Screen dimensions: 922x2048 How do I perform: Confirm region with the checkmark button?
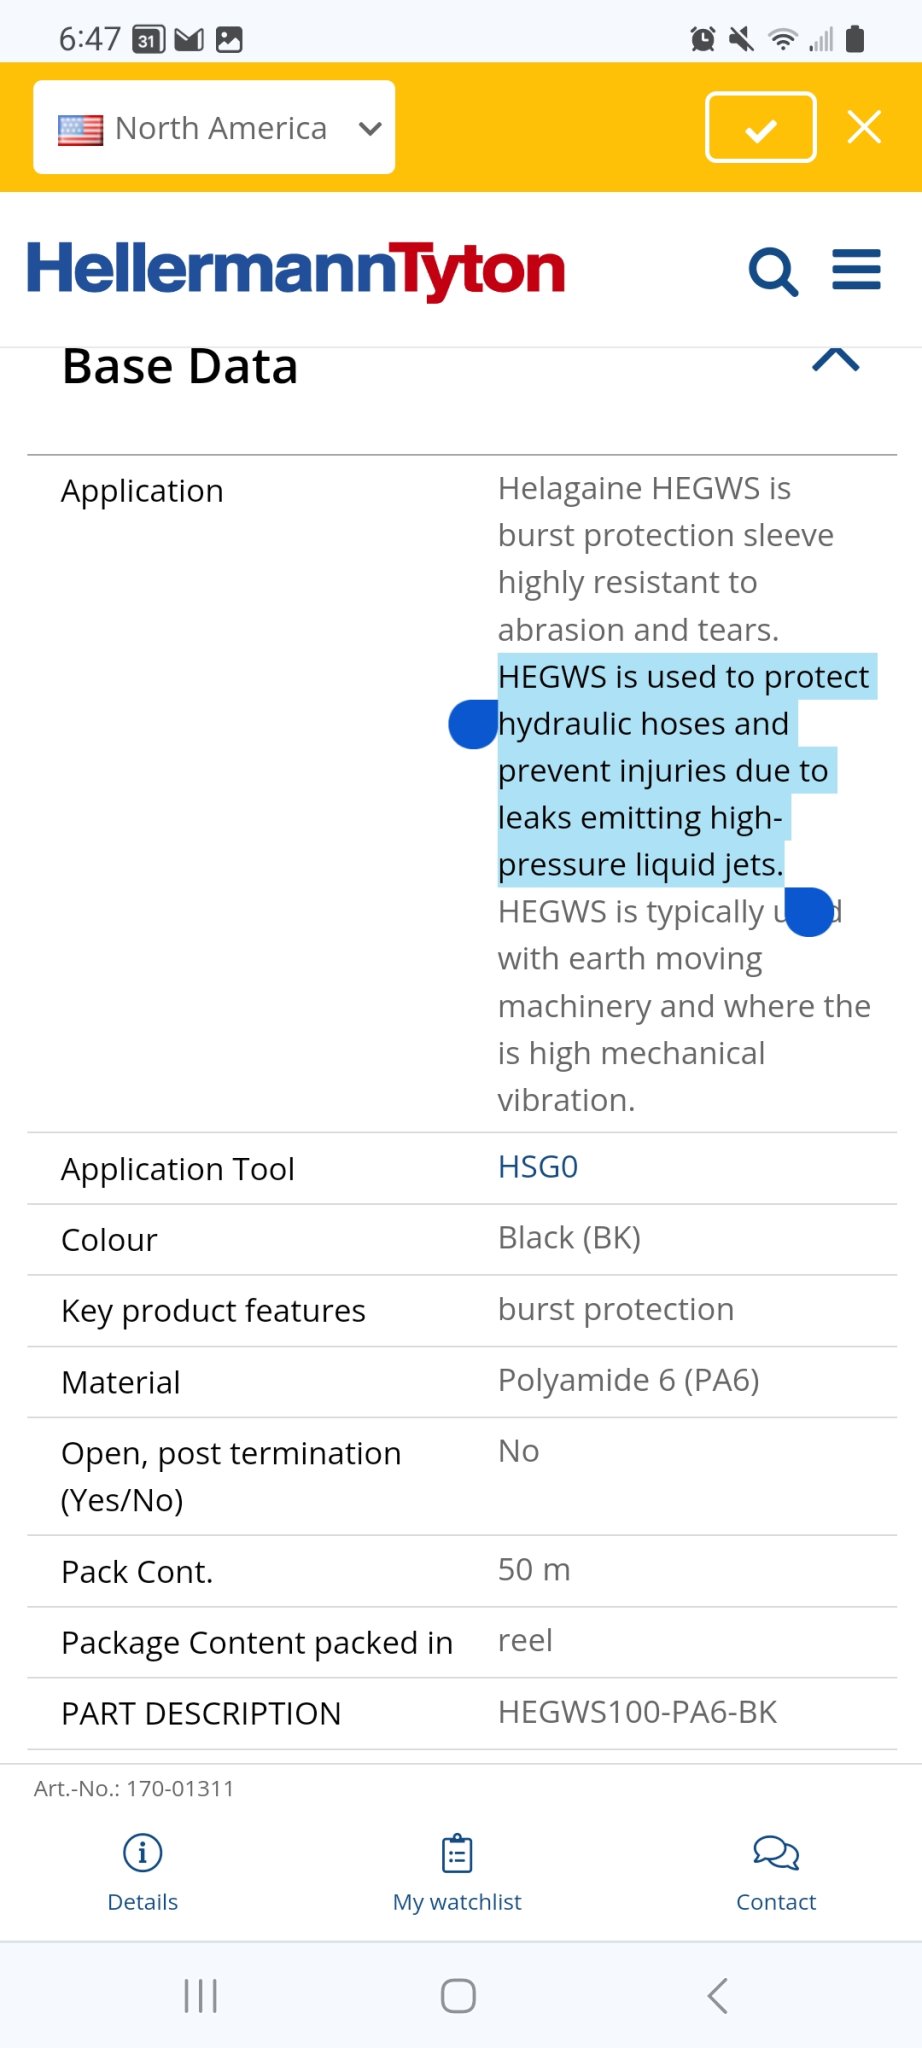(761, 127)
